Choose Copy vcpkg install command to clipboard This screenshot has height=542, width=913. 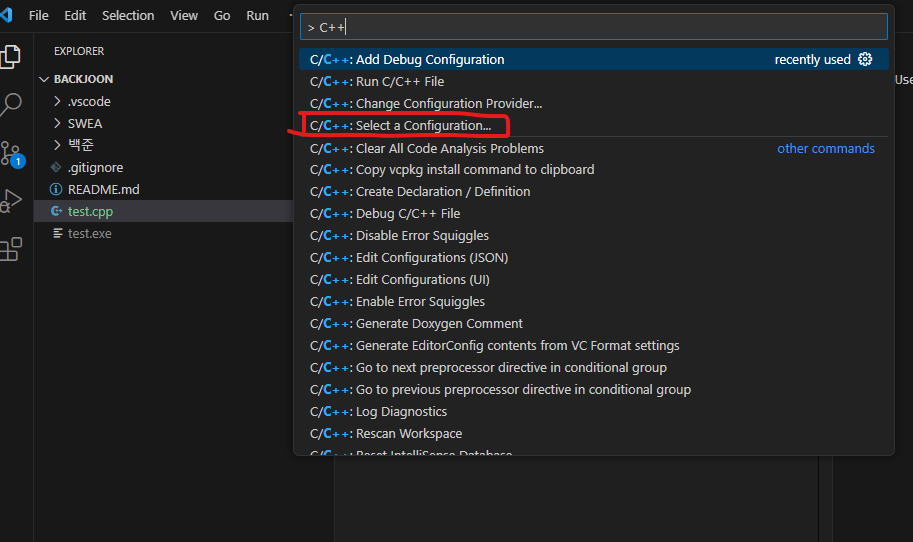594,170
